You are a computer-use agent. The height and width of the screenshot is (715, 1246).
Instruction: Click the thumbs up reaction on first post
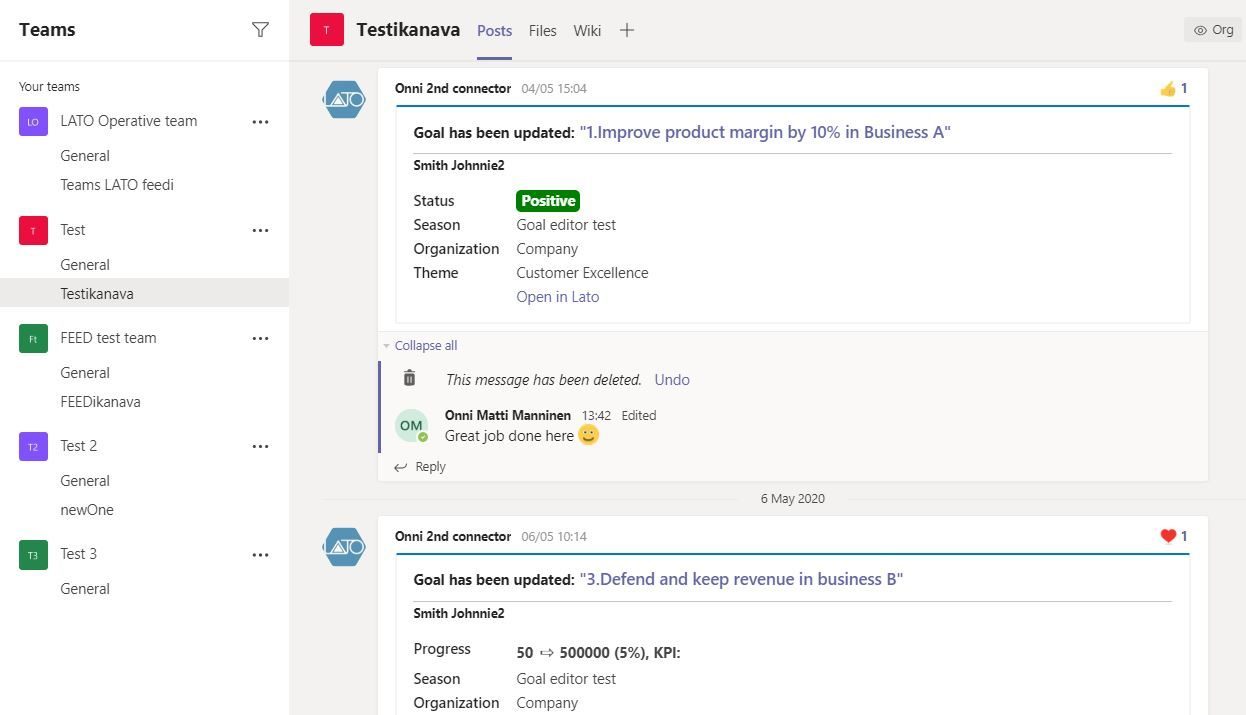[x=1172, y=89]
